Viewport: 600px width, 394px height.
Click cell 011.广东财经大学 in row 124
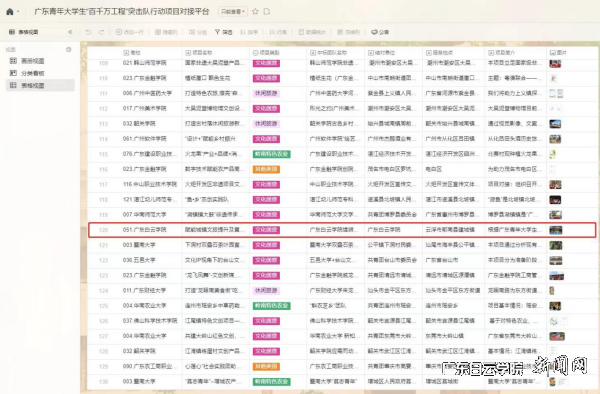(x=145, y=291)
